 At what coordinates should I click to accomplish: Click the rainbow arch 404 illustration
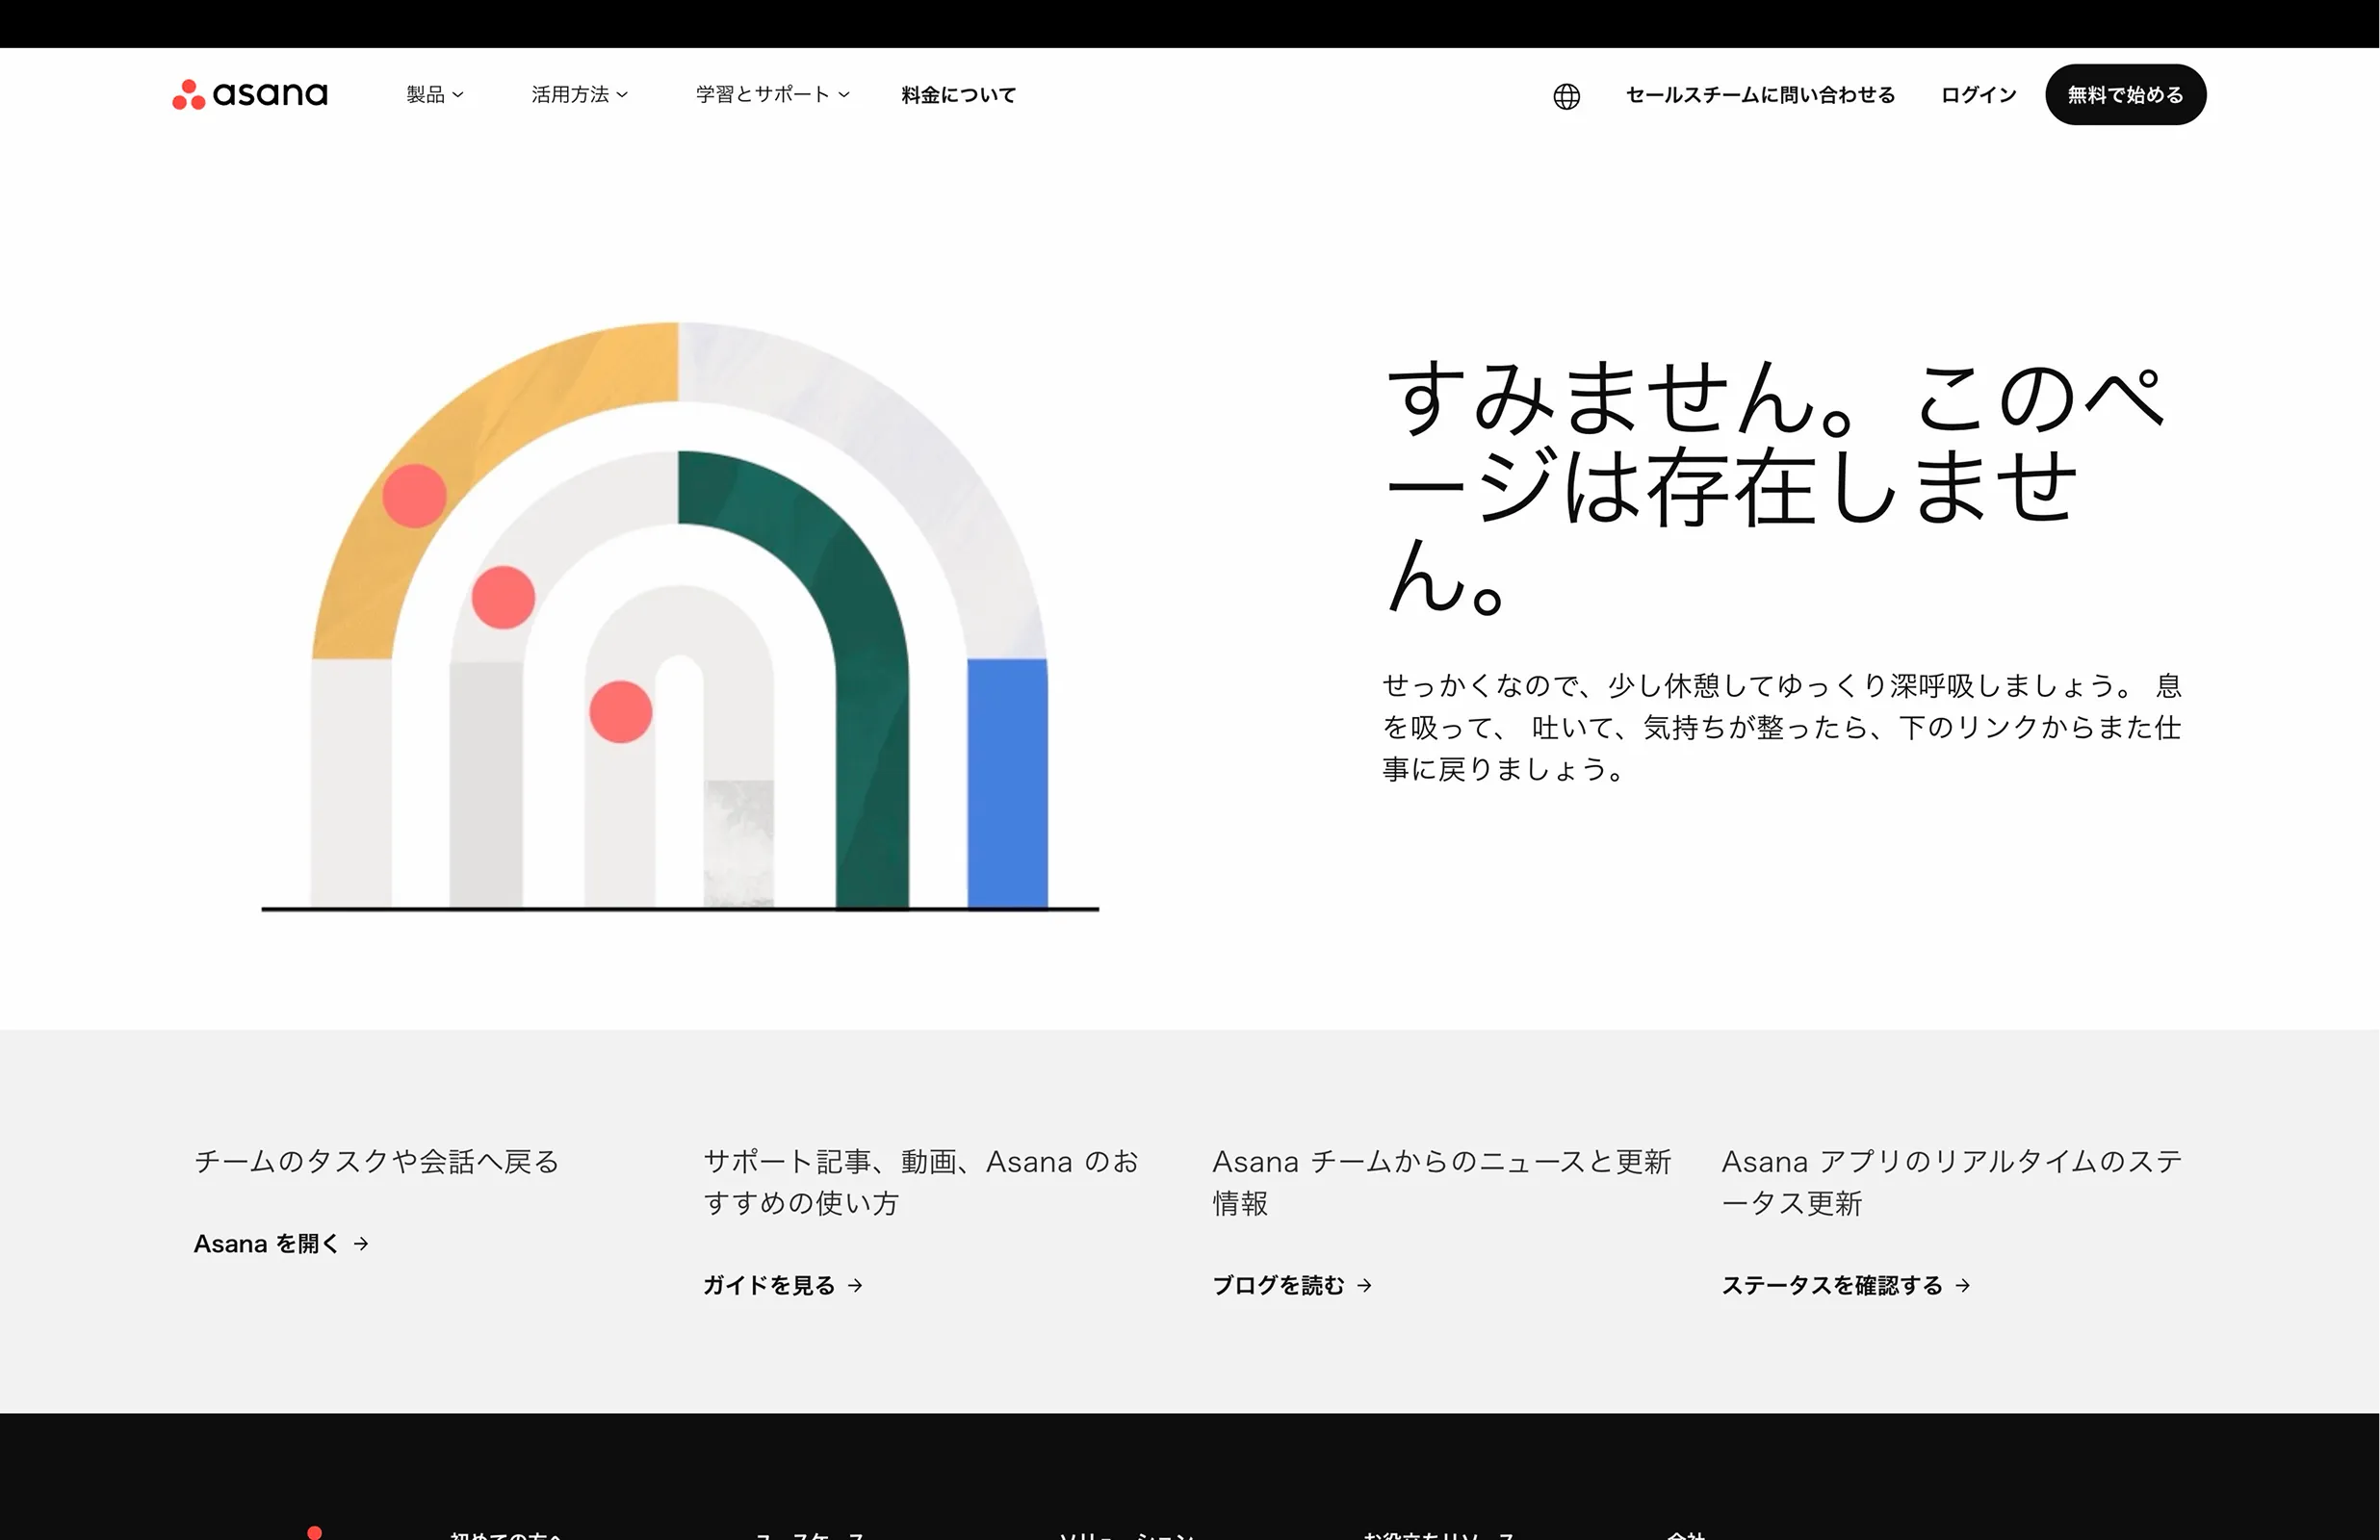point(680,616)
